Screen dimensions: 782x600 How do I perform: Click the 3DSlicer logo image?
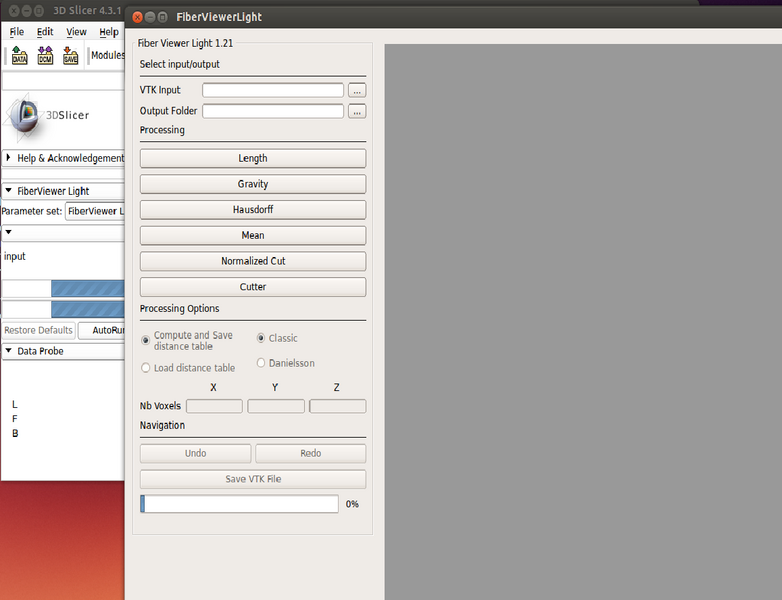tap(24, 114)
